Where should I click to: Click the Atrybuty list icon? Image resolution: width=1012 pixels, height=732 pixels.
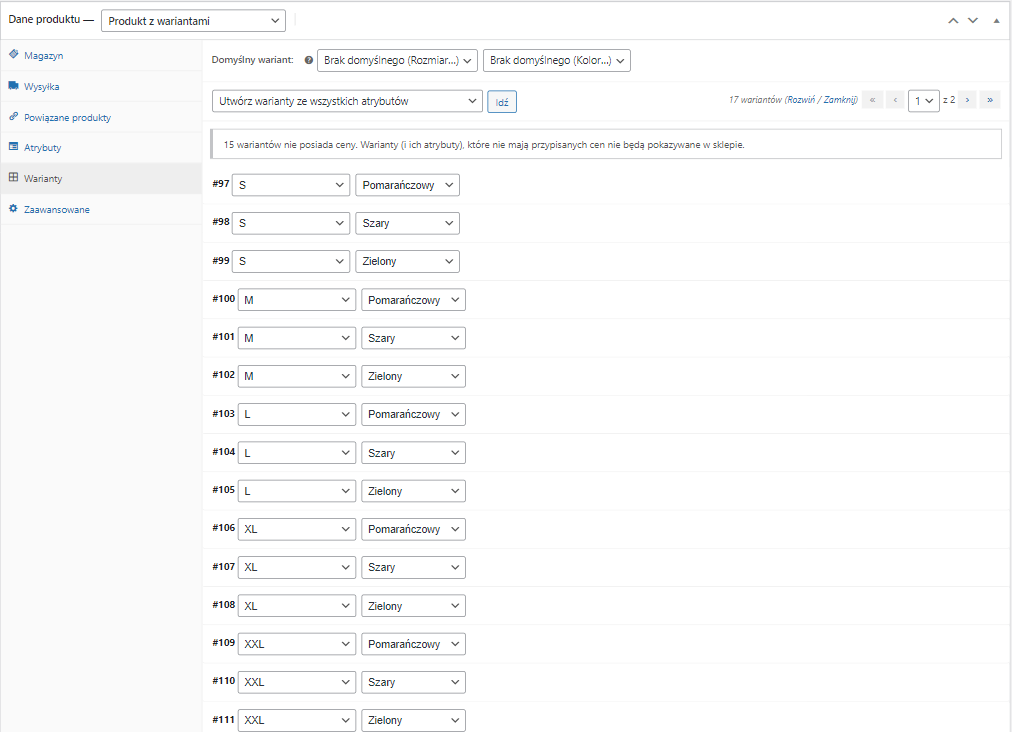point(13,147)
